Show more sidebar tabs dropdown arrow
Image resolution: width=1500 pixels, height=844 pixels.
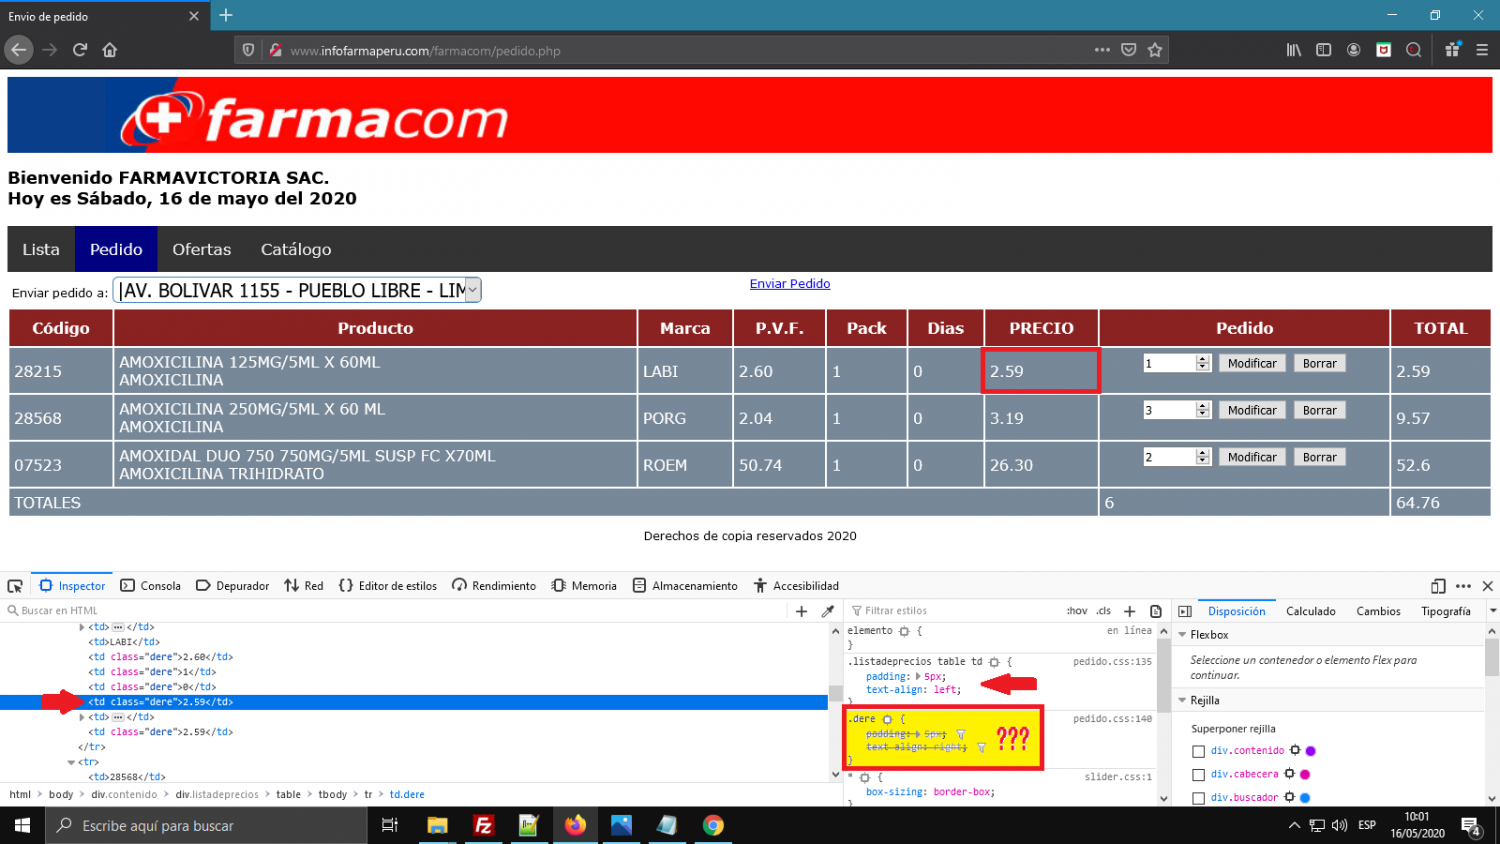pyautogui.click(x=1492, y=611)
